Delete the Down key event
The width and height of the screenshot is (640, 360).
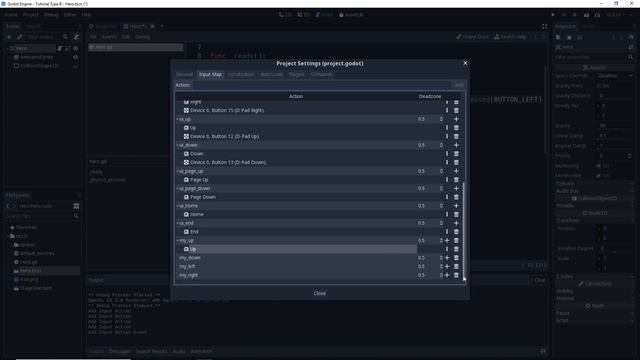click(x=456, y=154)
